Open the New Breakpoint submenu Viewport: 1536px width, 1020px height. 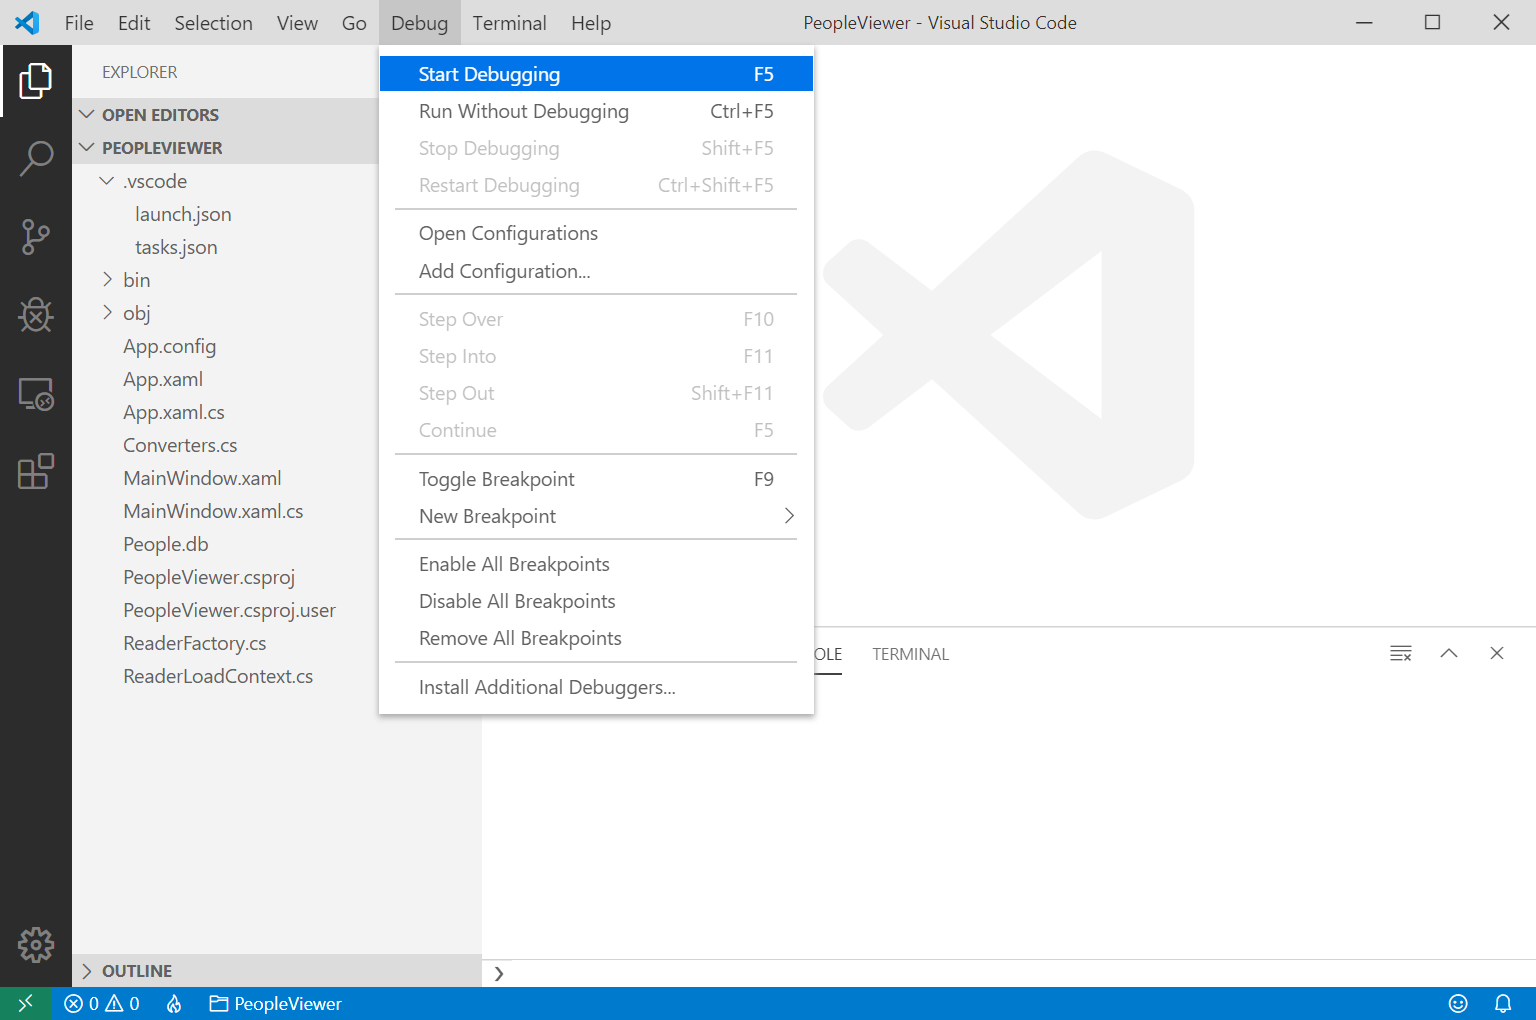tap(595, 516)
